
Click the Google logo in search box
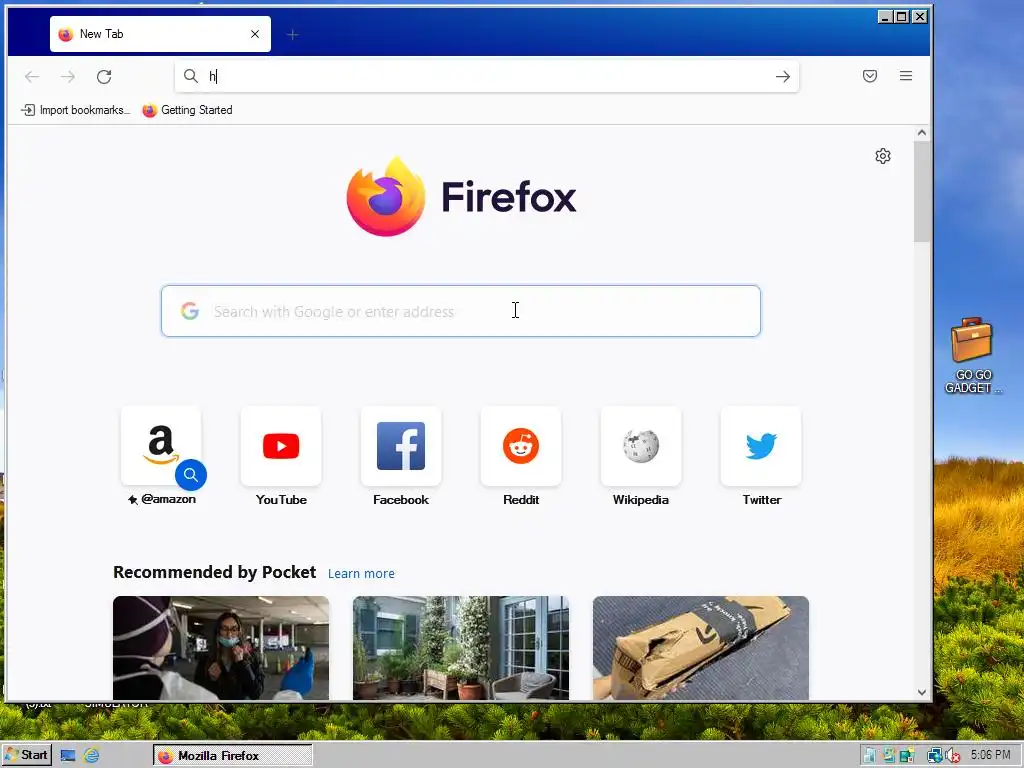[190, 311]
